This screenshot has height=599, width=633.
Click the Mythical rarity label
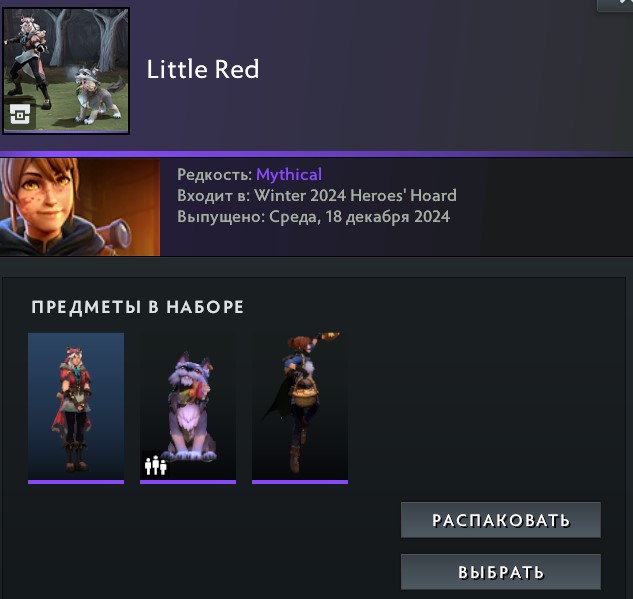click(289, 175)
